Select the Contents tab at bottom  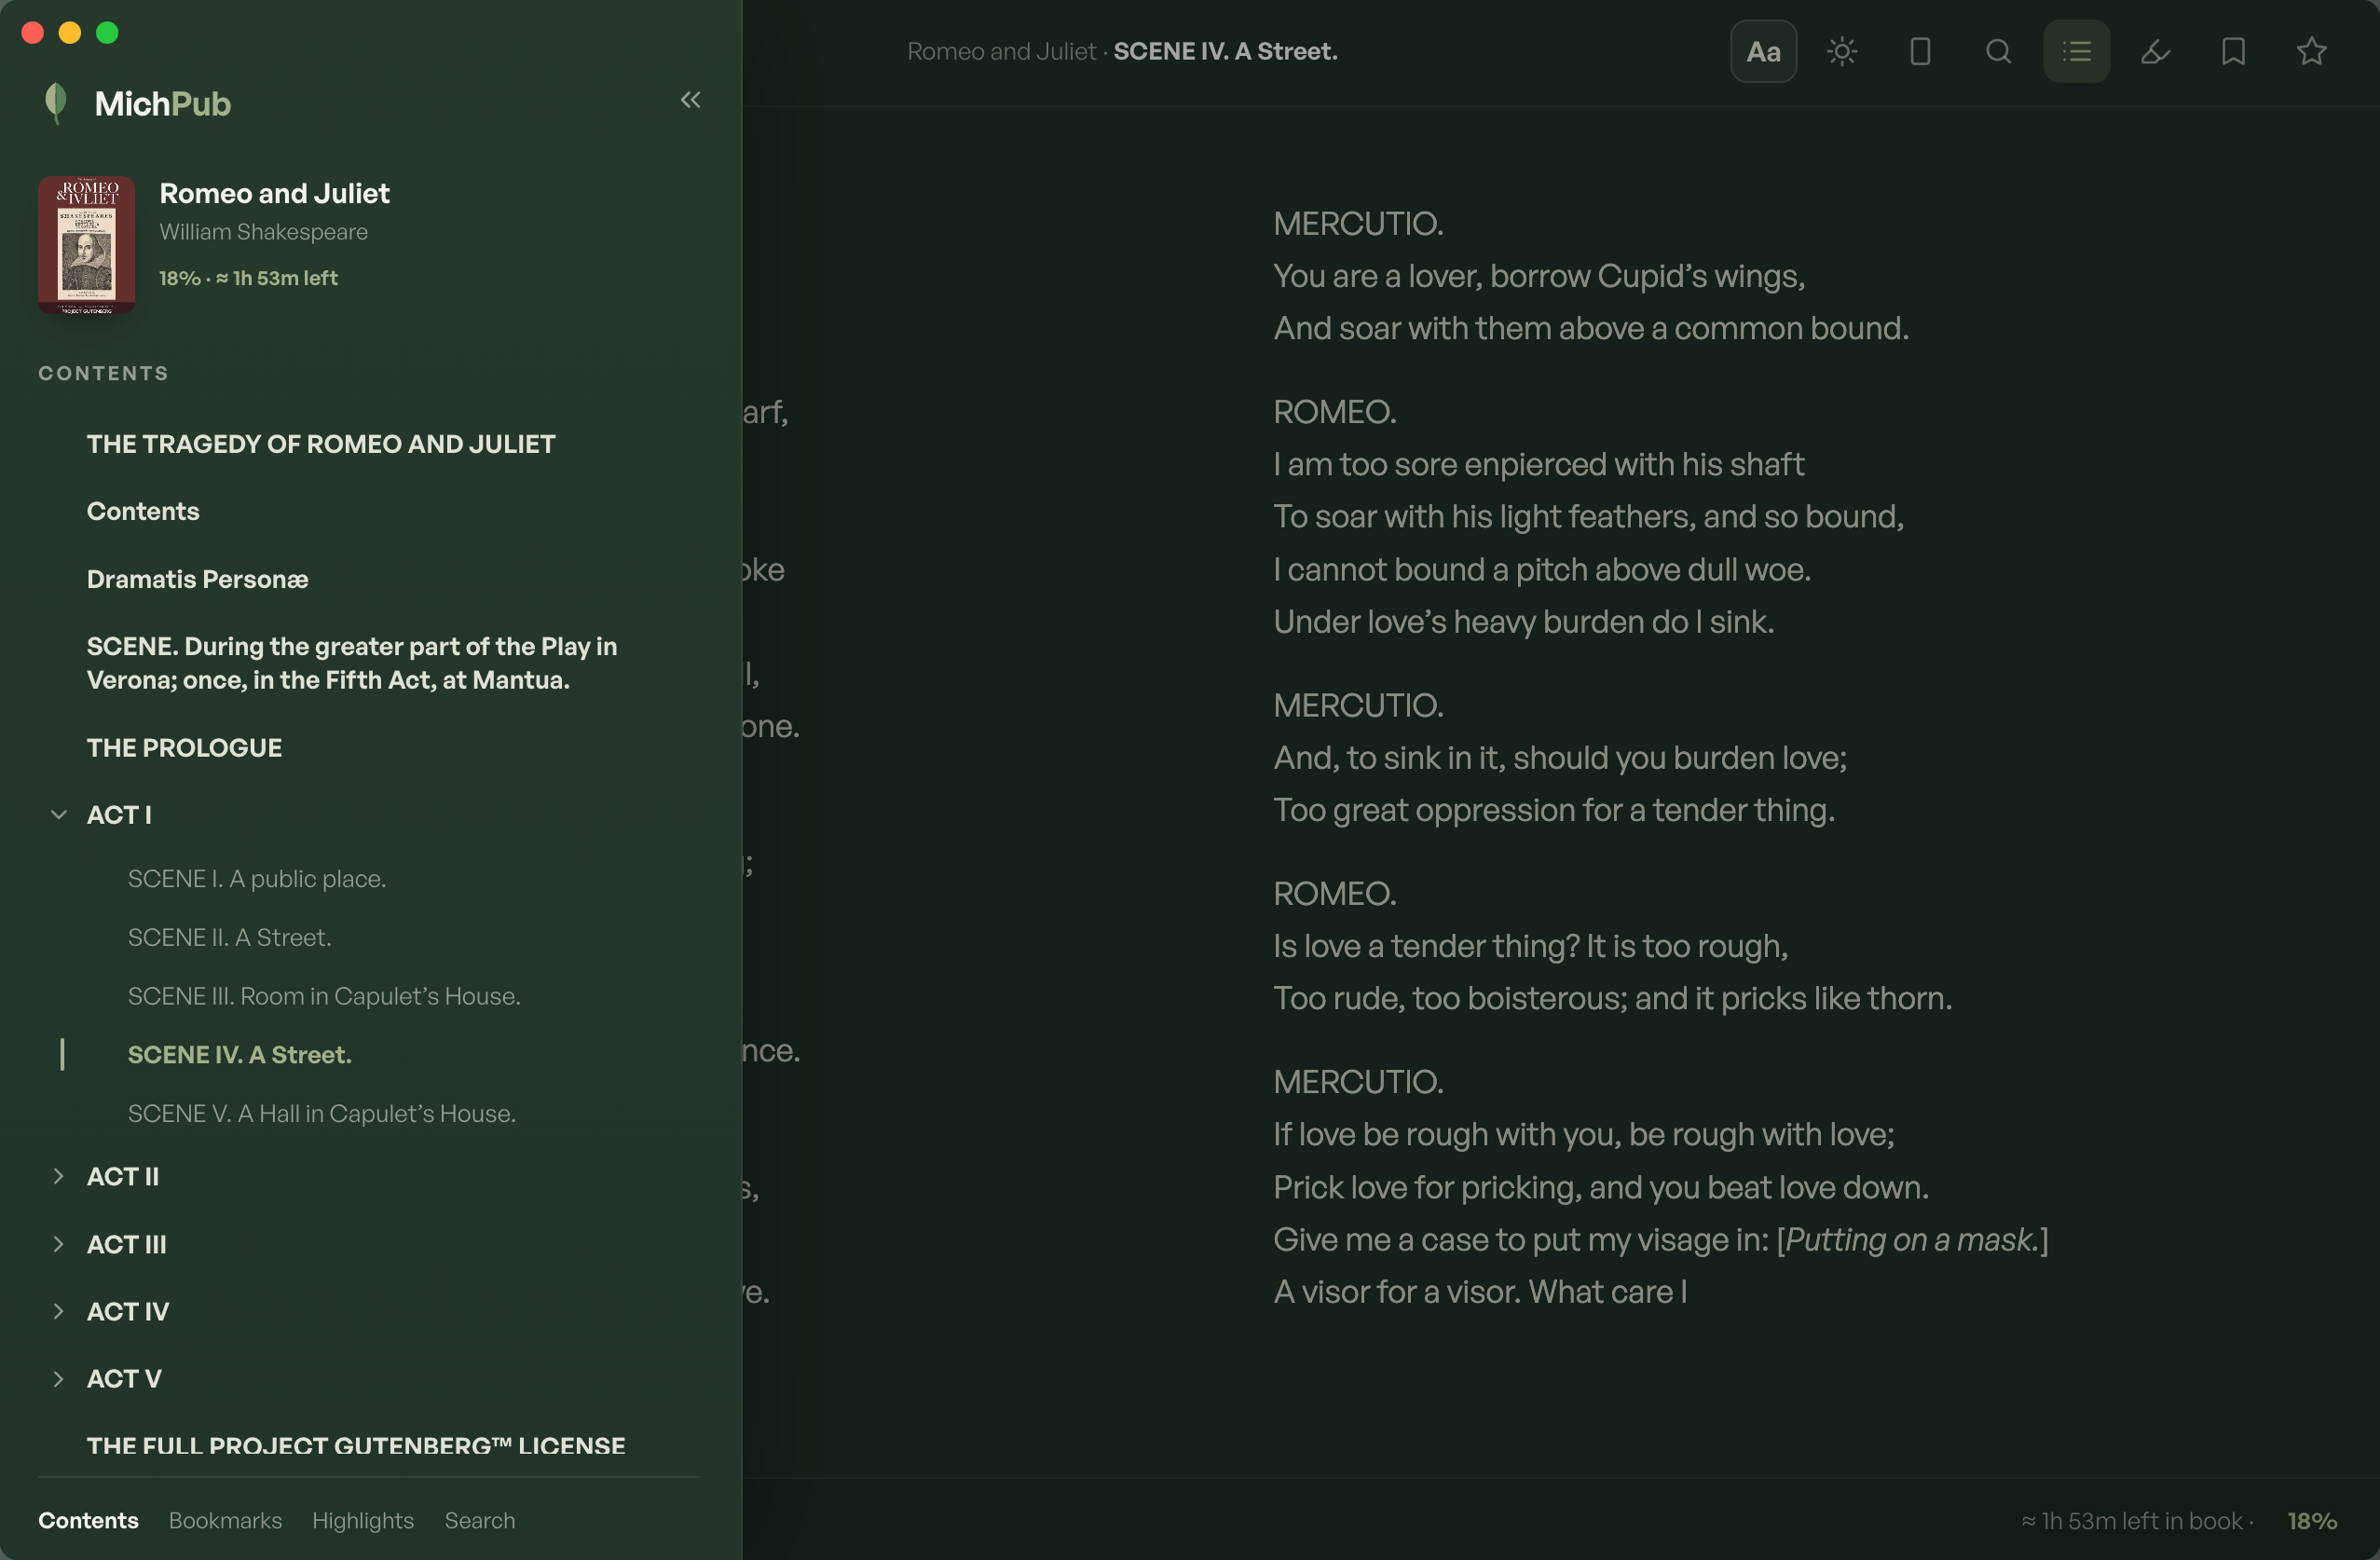[x=88, y=1520]
